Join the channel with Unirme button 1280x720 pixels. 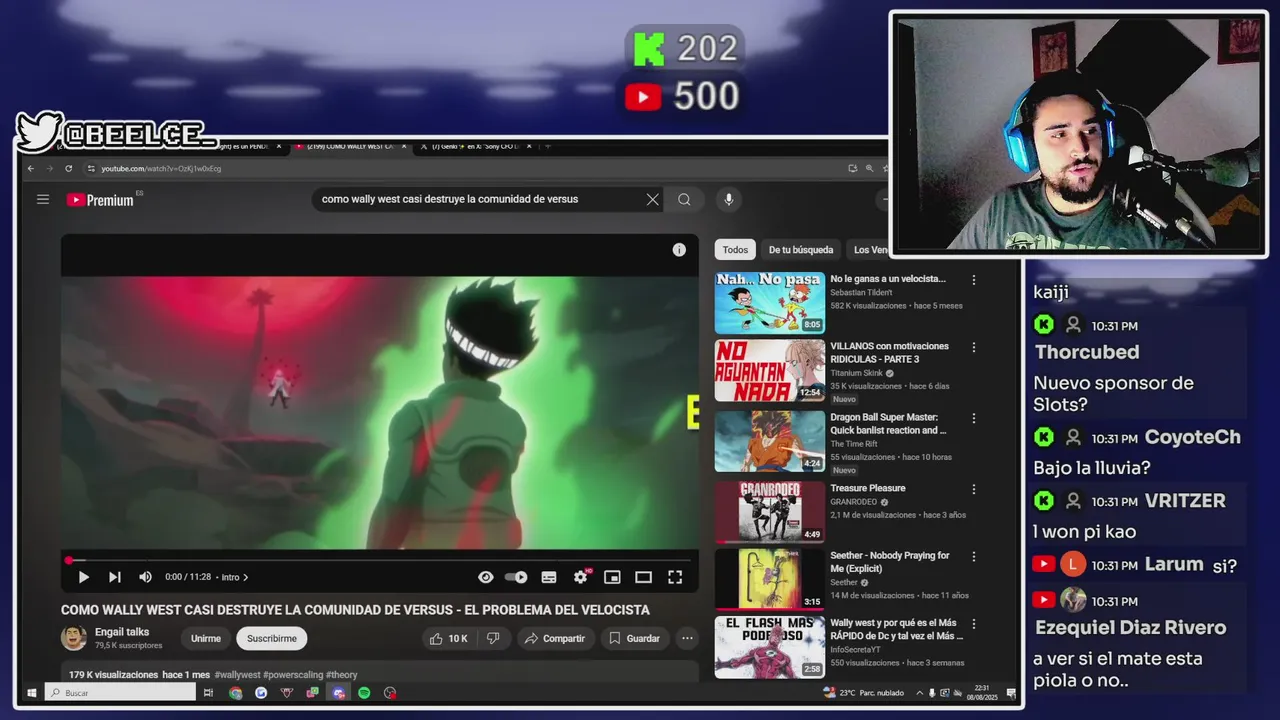[x=206, y=638]
